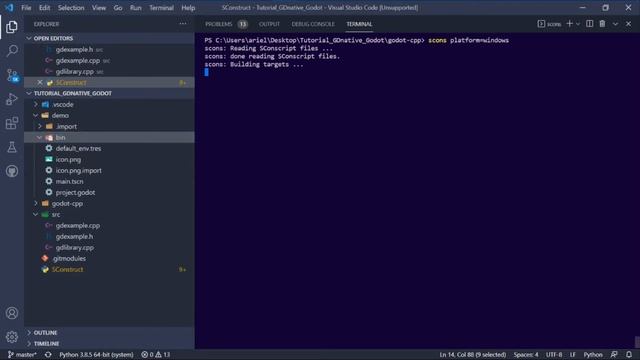
Task: Open the Testing flask view
Action: click(12, 147)
